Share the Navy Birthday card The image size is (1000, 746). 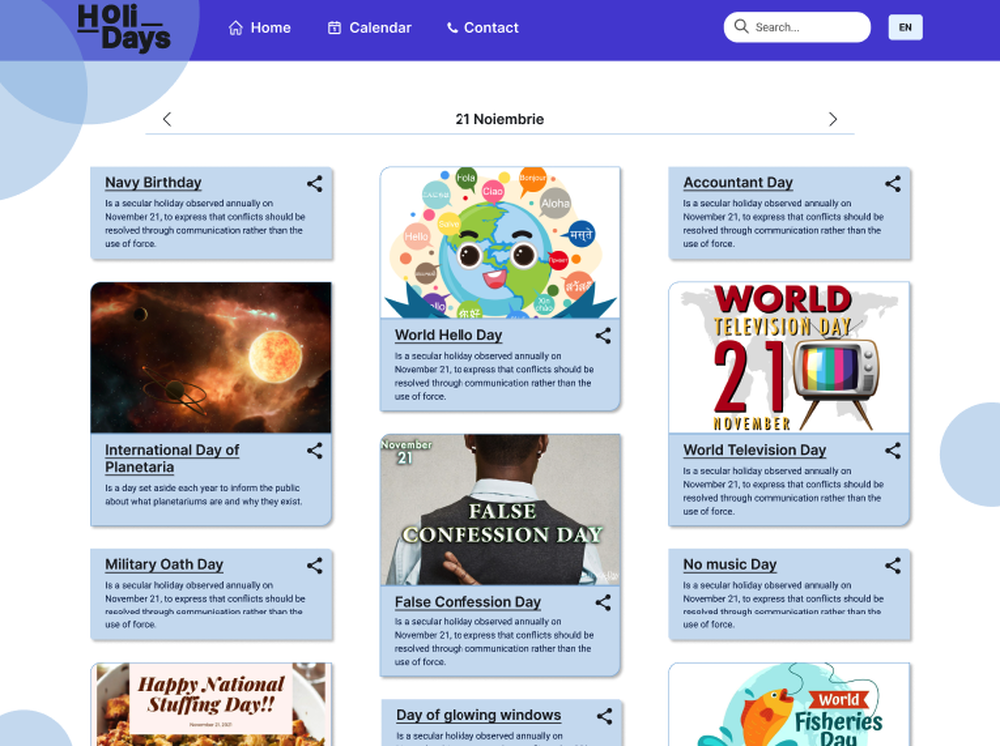tap(314, 184)
